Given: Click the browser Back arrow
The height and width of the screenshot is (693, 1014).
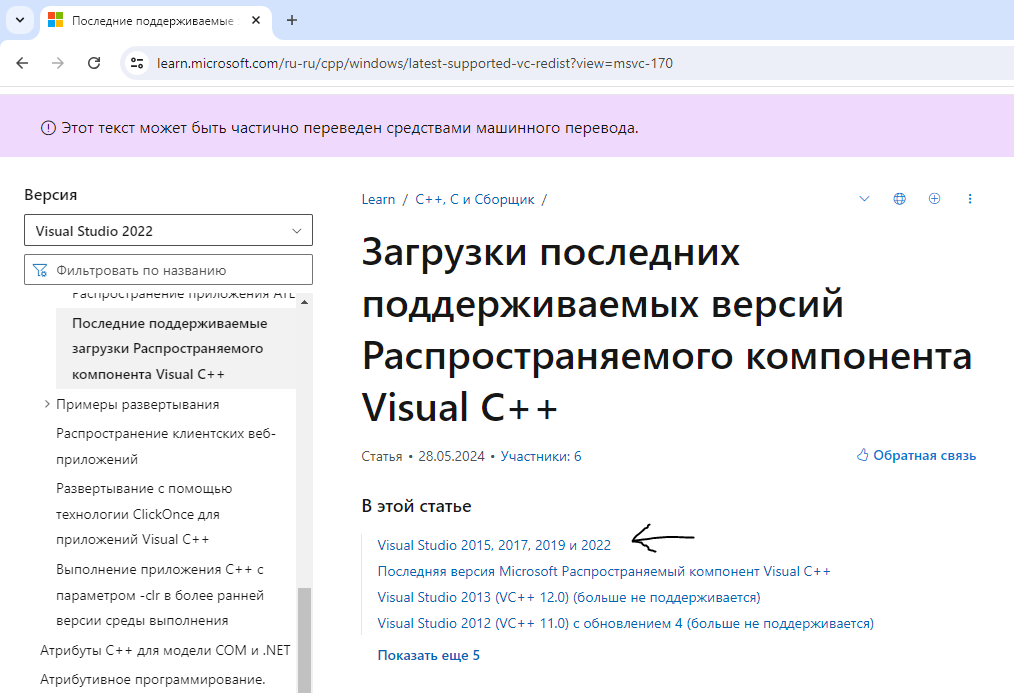Looking at the screenshot, I should pyautogui.click(x=22, y=63).
